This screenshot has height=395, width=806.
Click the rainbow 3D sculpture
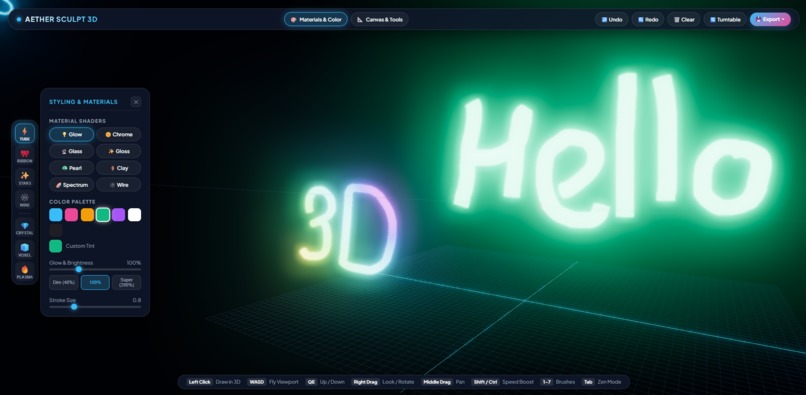point(349,229)
